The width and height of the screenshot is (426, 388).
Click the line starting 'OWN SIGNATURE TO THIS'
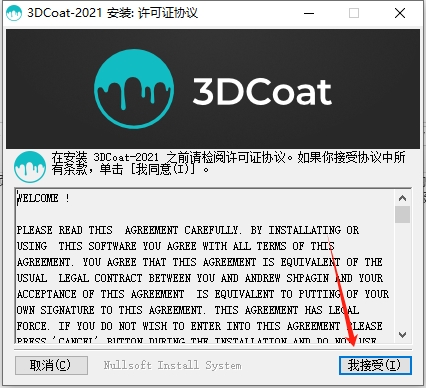188,310
